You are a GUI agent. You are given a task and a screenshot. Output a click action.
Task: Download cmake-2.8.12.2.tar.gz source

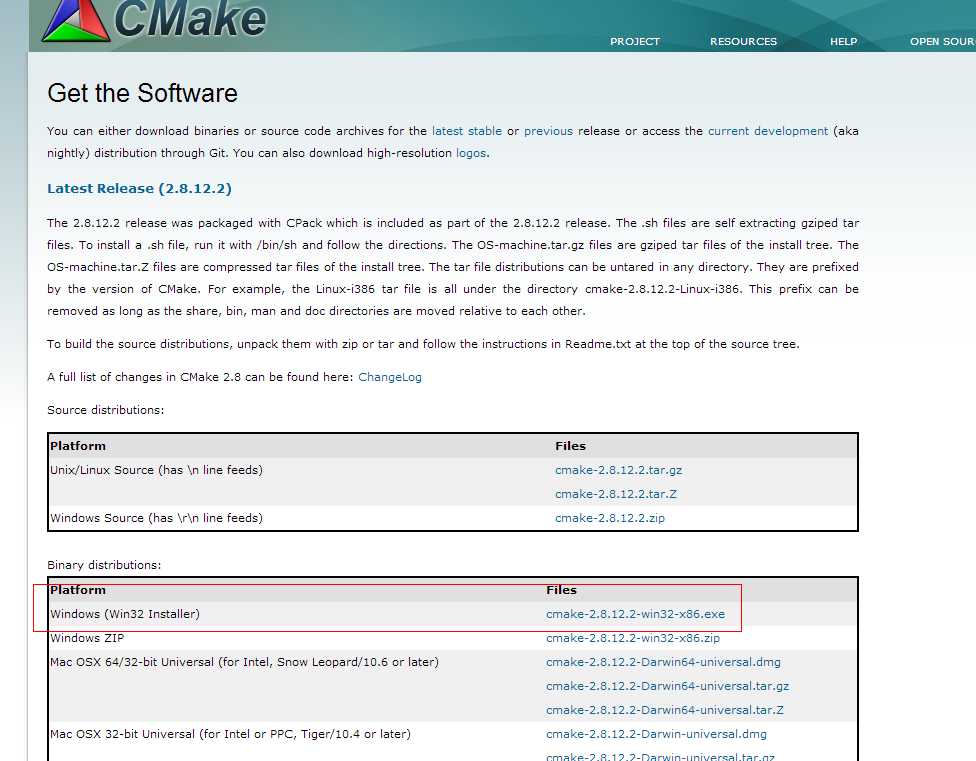click(618, 470)
